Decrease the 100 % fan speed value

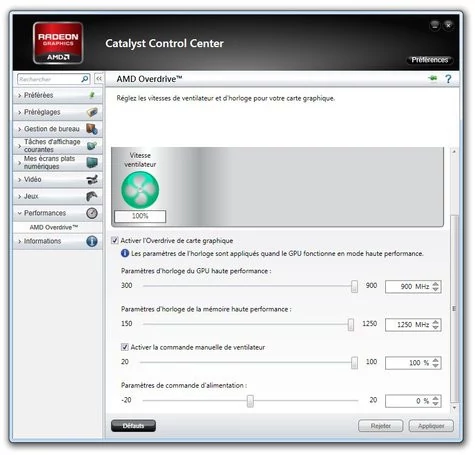(436, 366)
